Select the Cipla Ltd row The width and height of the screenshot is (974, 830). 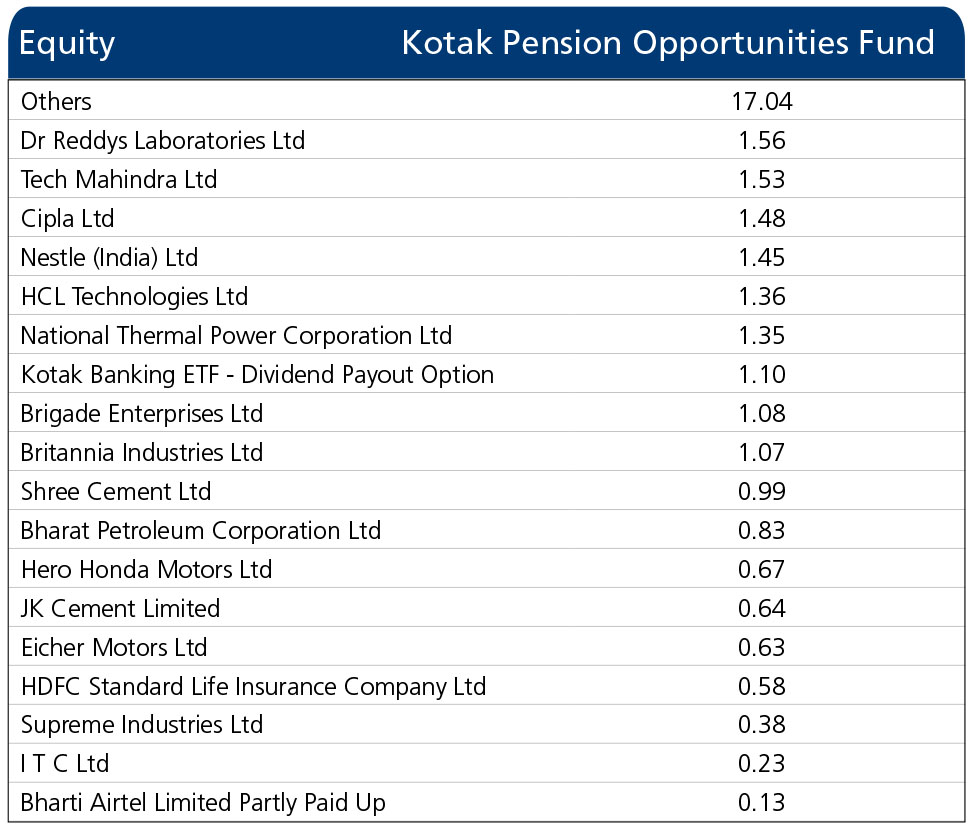pyautogui.click(x=68, y=218)
